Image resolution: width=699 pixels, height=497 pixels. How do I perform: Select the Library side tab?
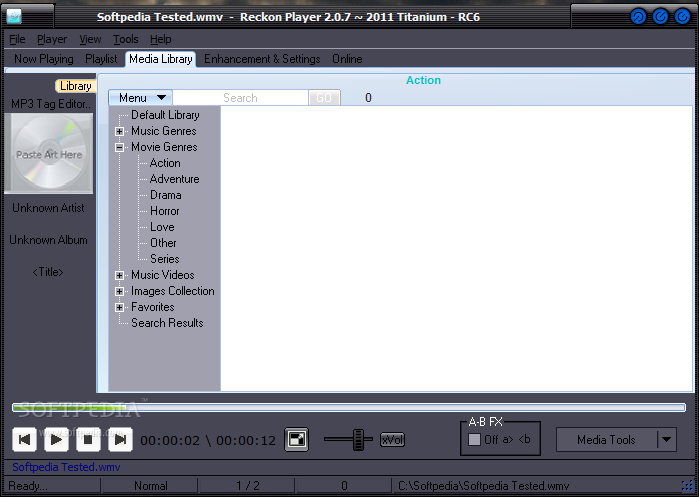pos(76,86)
